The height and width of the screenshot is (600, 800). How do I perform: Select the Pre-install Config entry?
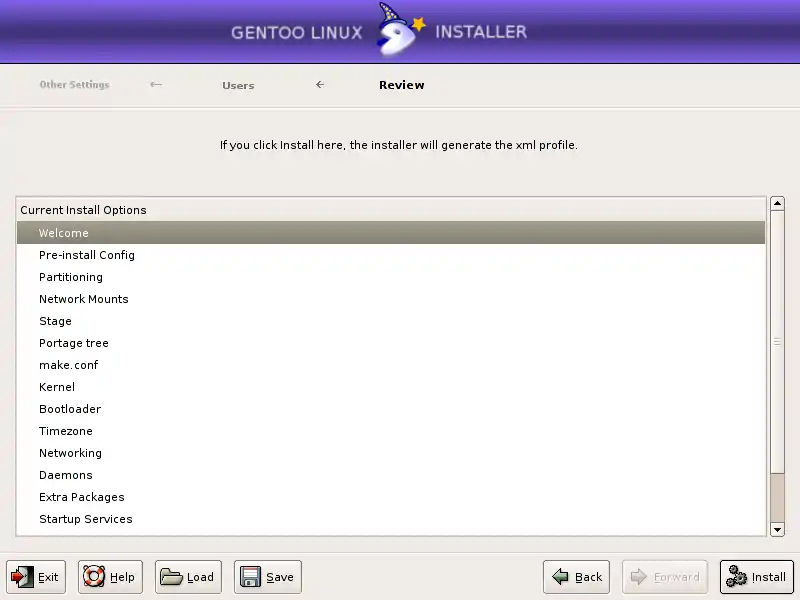(87, 255)
